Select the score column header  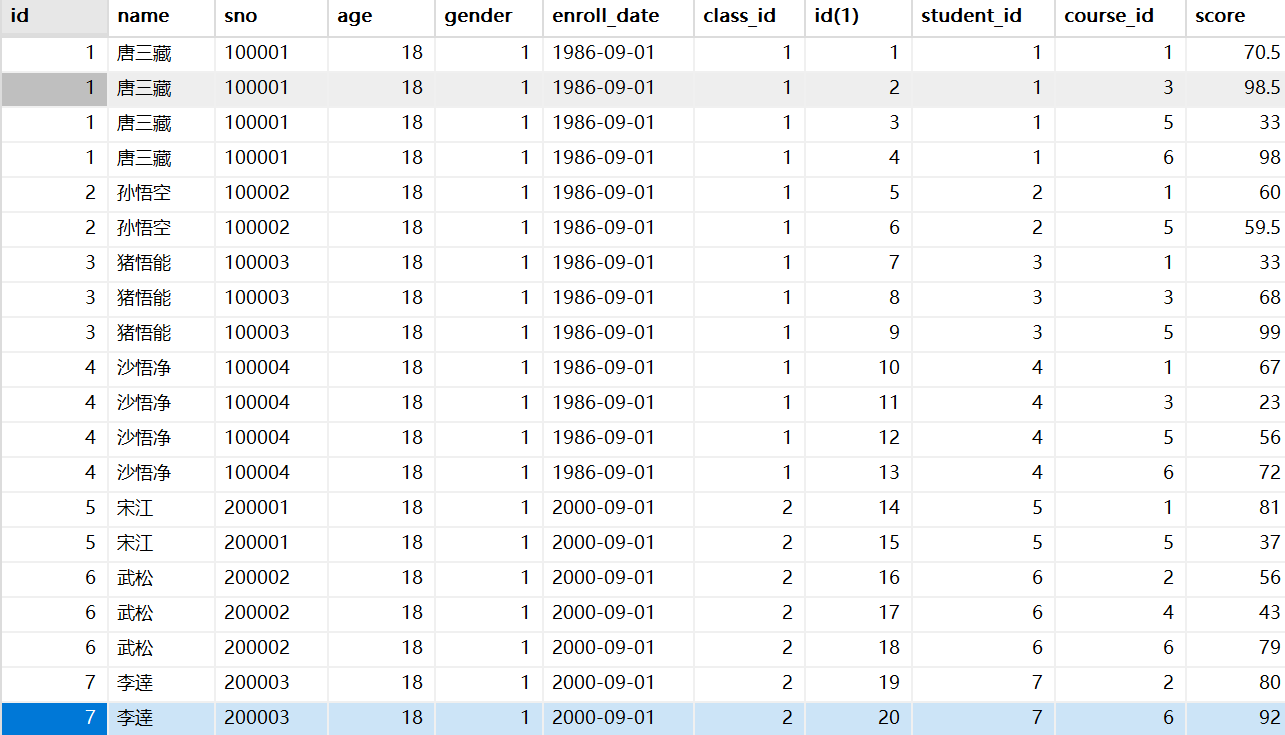coord(1235,16)
